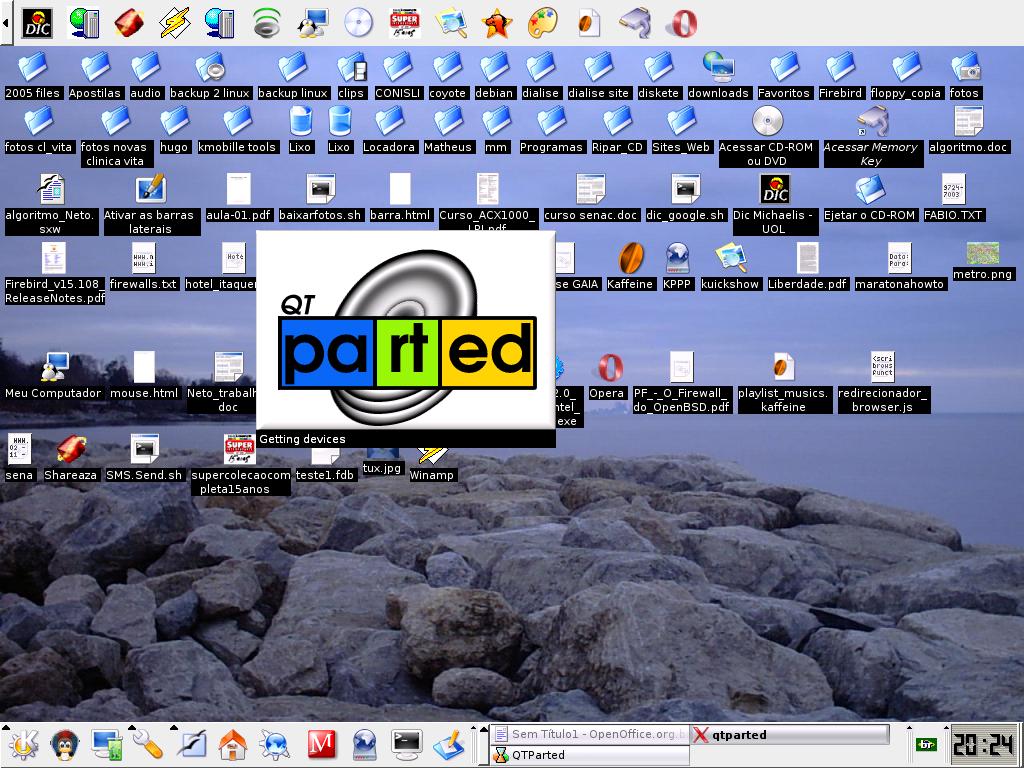
Task: Open the Tux computer icon in top panel
Action: [312, 23]
